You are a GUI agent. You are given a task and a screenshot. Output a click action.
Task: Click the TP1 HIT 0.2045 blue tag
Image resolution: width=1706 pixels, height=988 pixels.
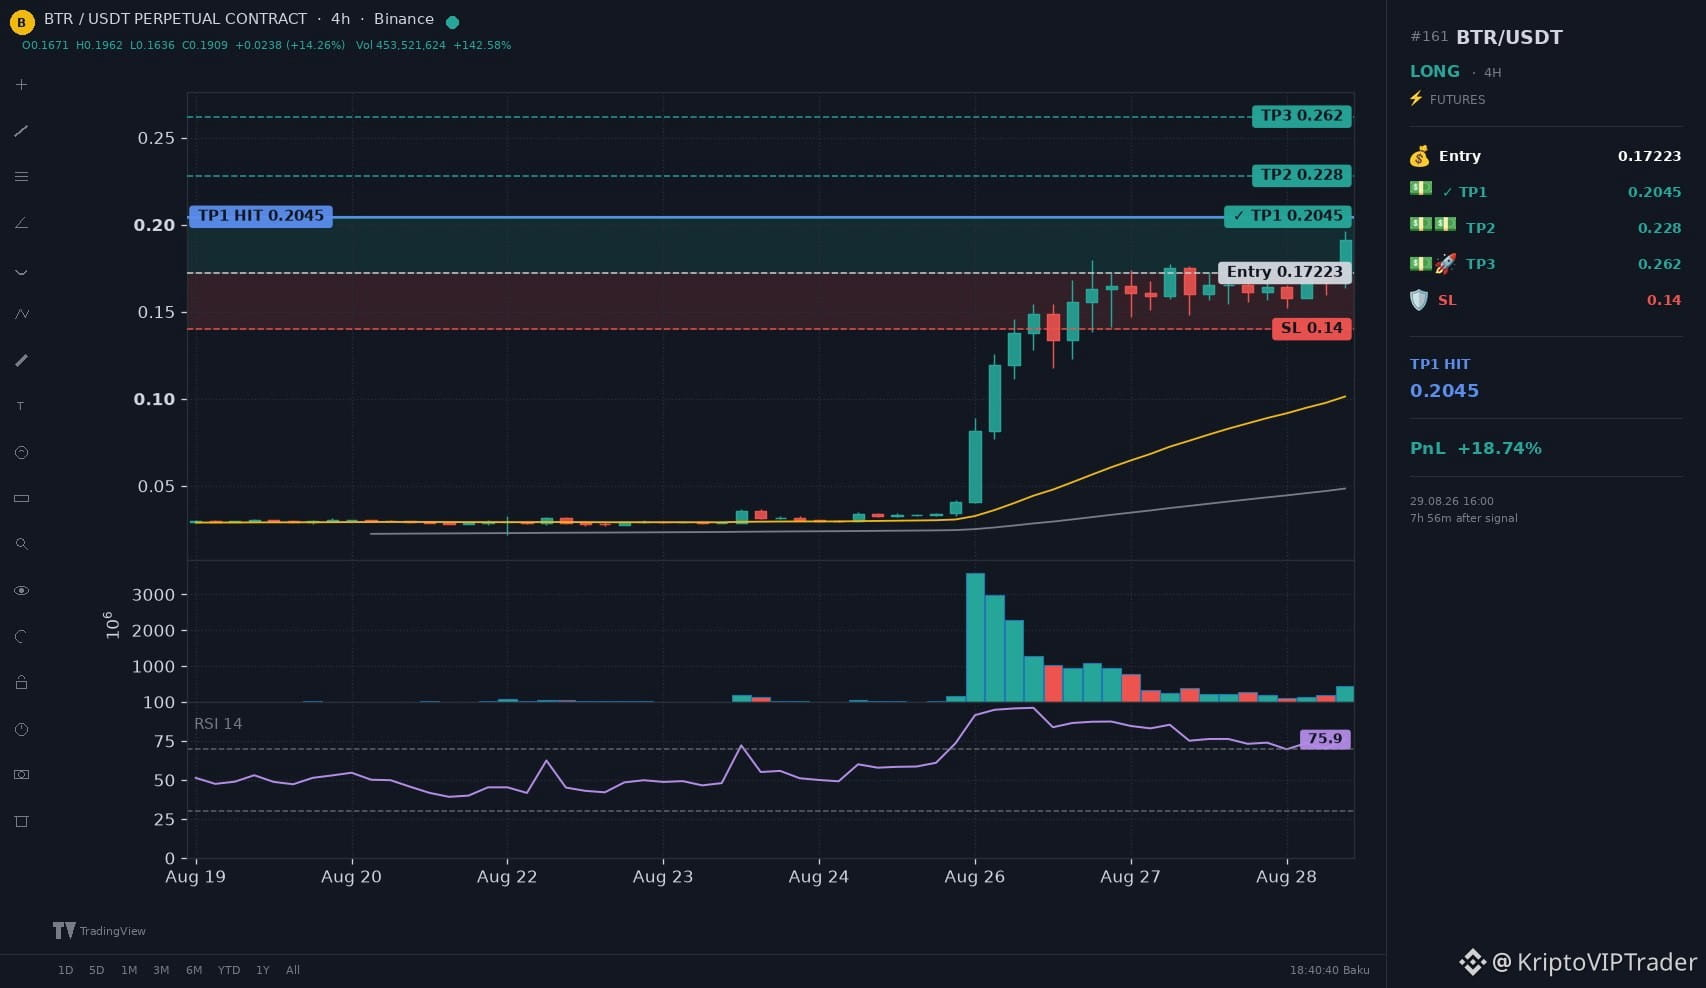pyautogui.click(x=261, y=216)
